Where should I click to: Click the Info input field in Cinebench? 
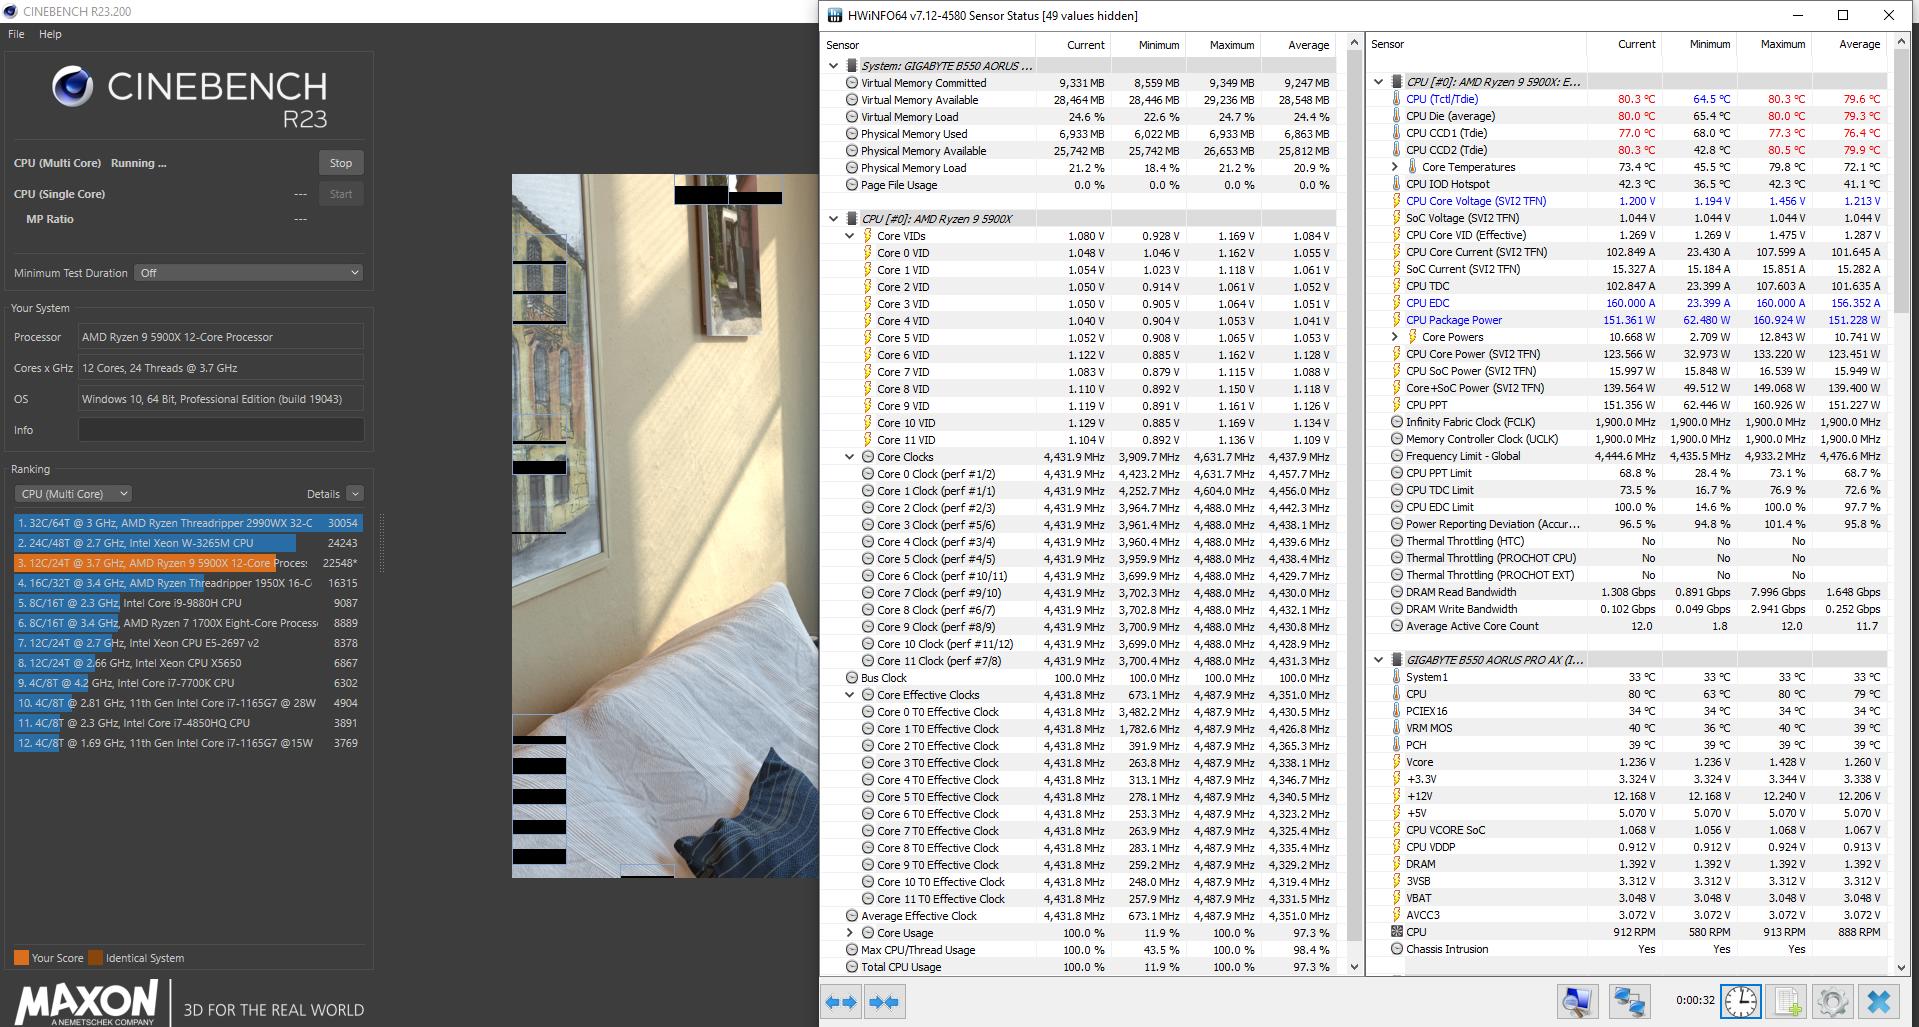pyautogui.click(x=221, y=430)
